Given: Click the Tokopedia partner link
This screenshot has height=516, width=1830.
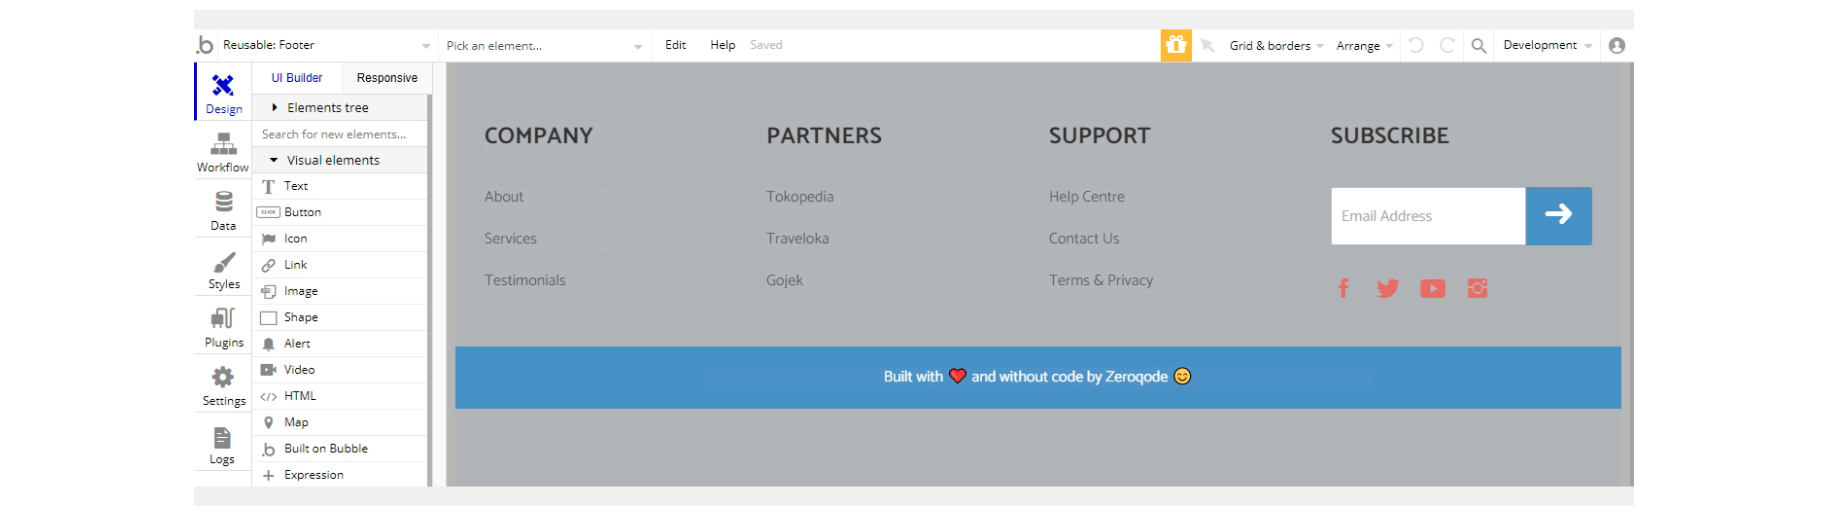Looking at the screenshot, I should point(800,197).
